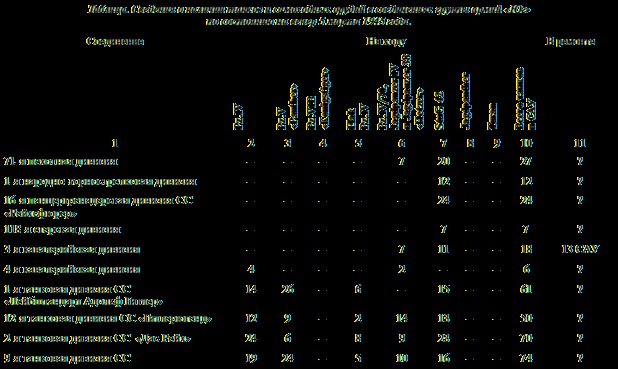This screenshot has width=618, height=369.
Task: Click '?' repair cell of 71-я пехотная row
Action: pos(579,161)
